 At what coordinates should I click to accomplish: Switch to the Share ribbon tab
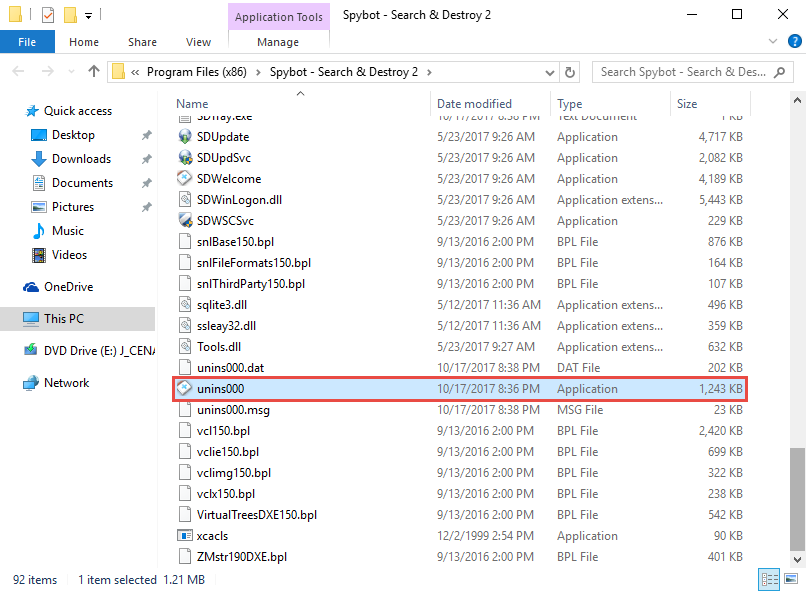pos(142,42)
